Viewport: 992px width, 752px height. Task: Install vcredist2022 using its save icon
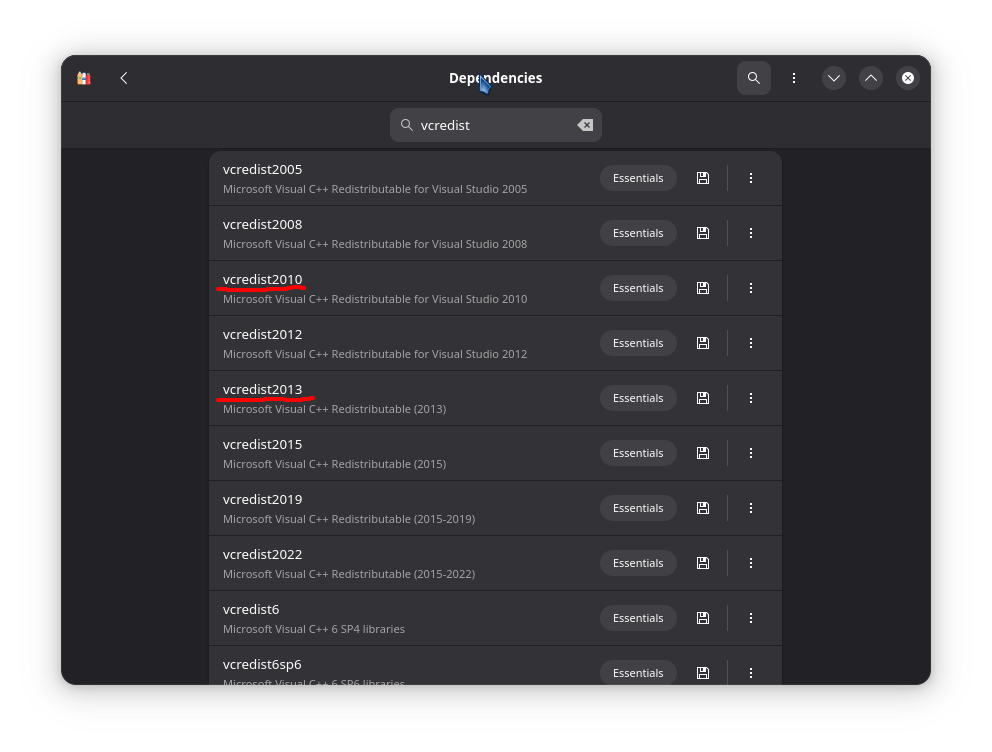tap(702, 564)
